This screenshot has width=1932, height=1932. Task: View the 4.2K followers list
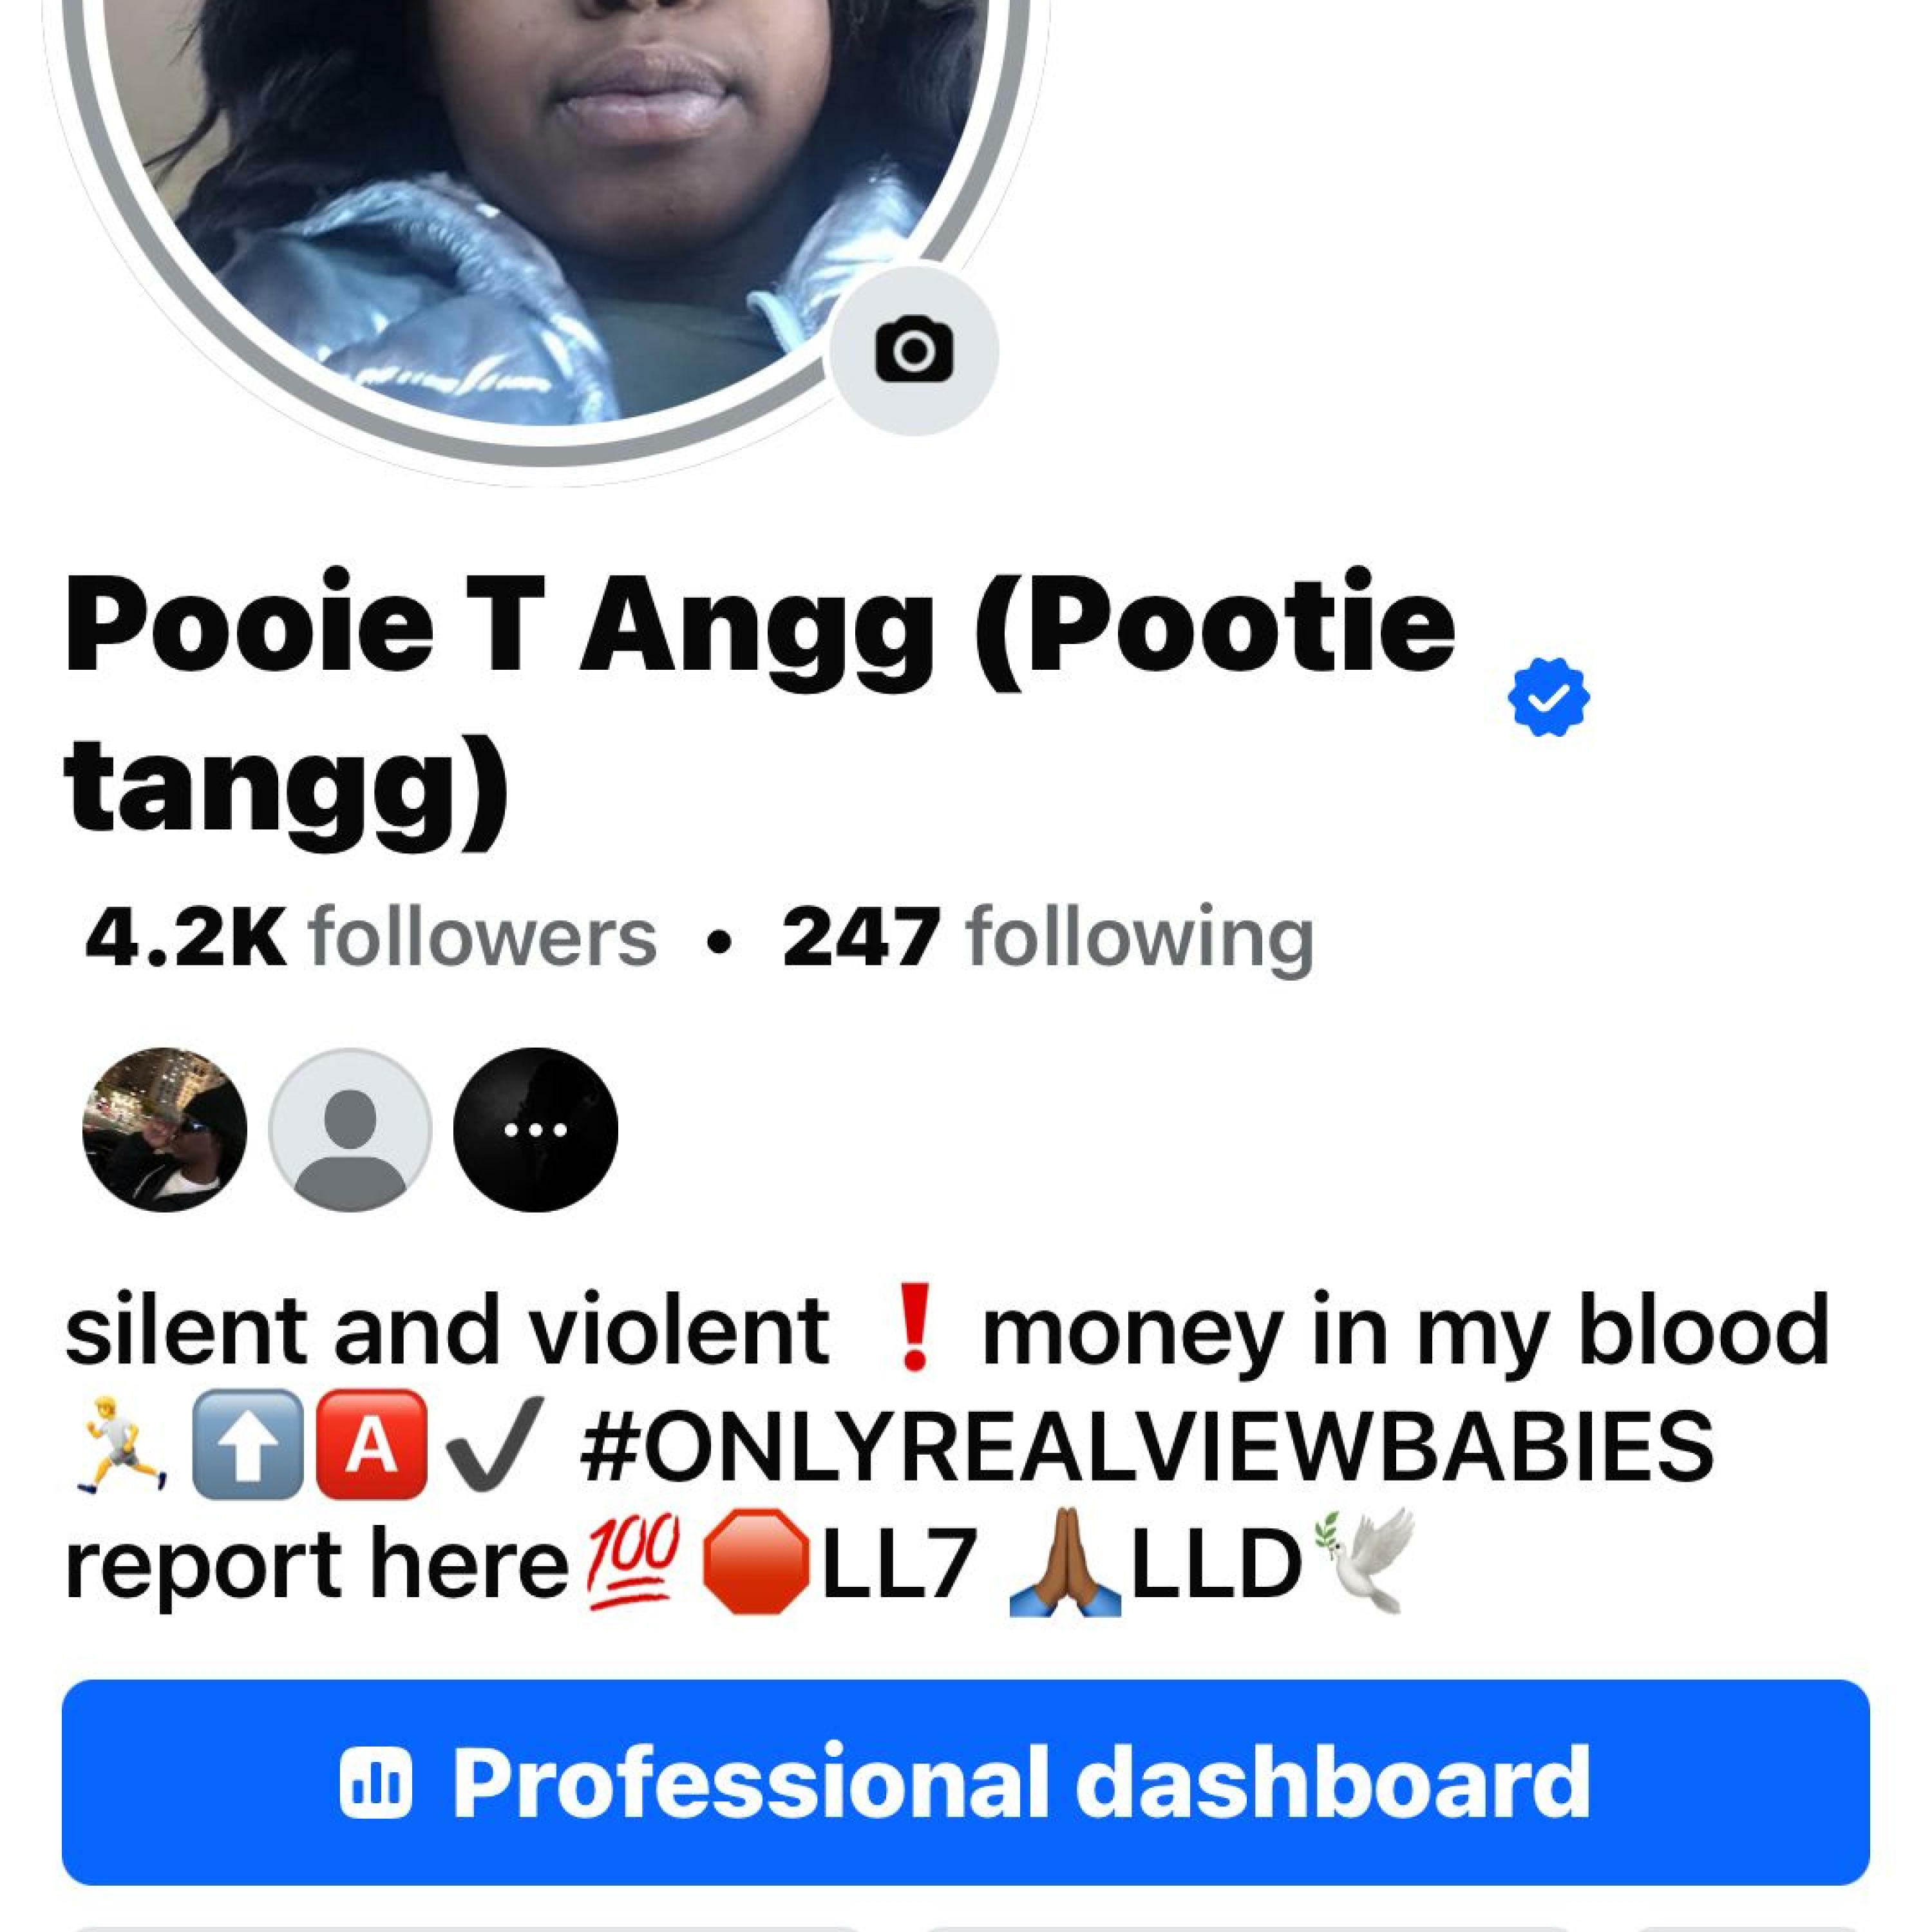(x=371, y=938)
